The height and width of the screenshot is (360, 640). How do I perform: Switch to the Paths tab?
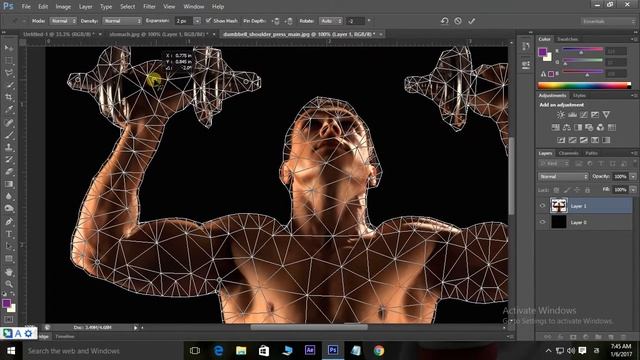(x=591, y=153)
